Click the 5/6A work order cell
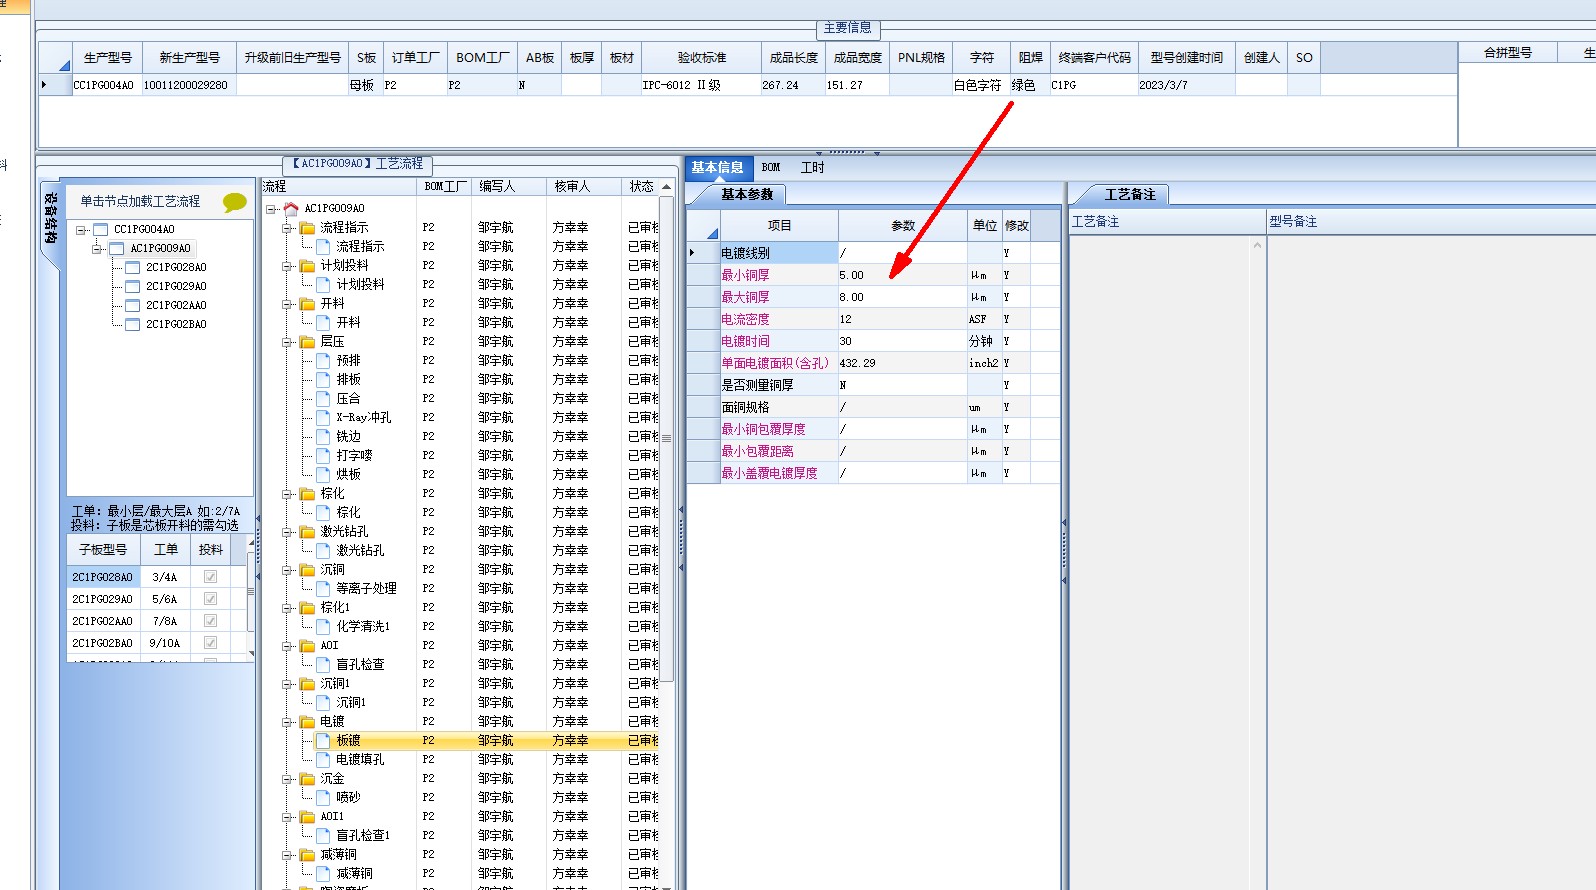Screen dimensions: 1596x890 [165, 599]
